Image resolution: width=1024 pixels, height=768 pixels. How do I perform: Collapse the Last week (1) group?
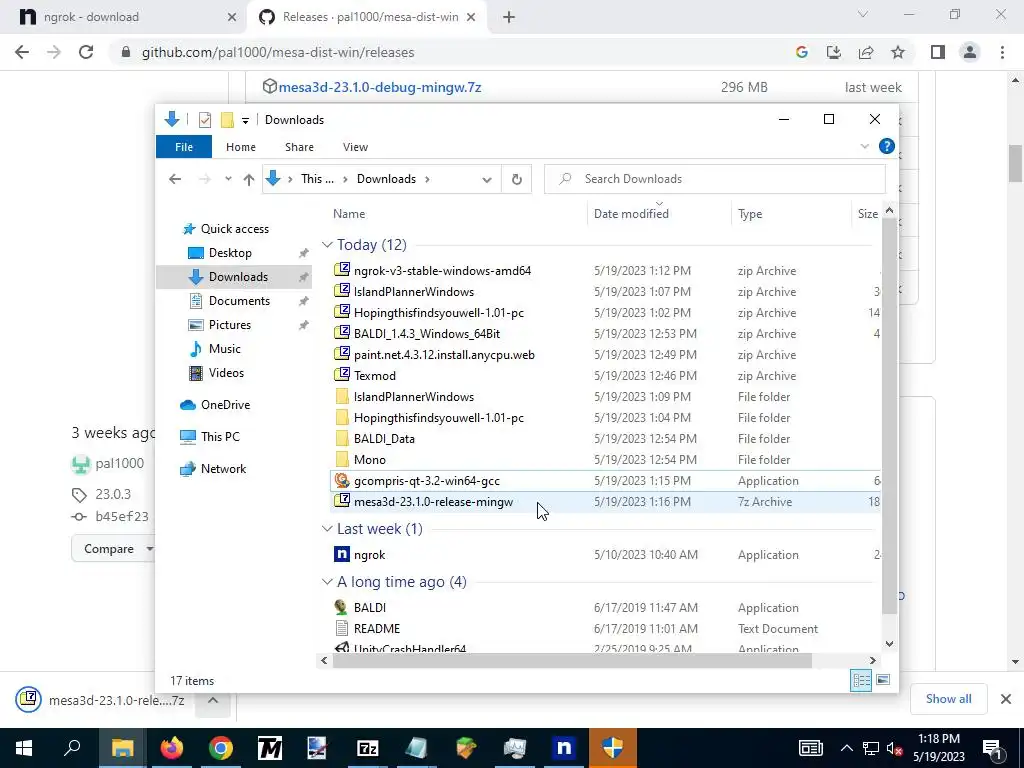327,529
